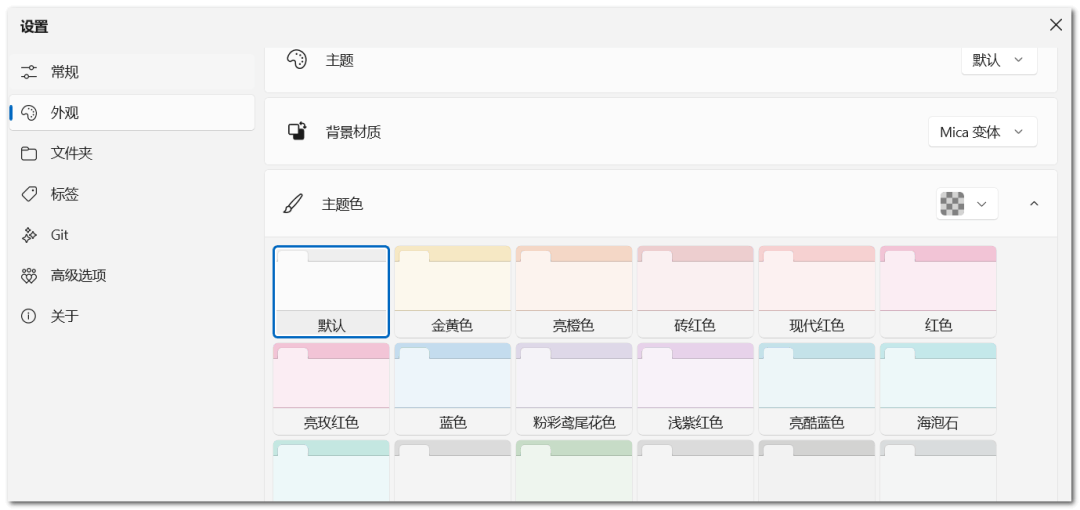Select the 默认 theme color swatch
The width and height of the screenshot is (1080, 510).
coord(331,291)
